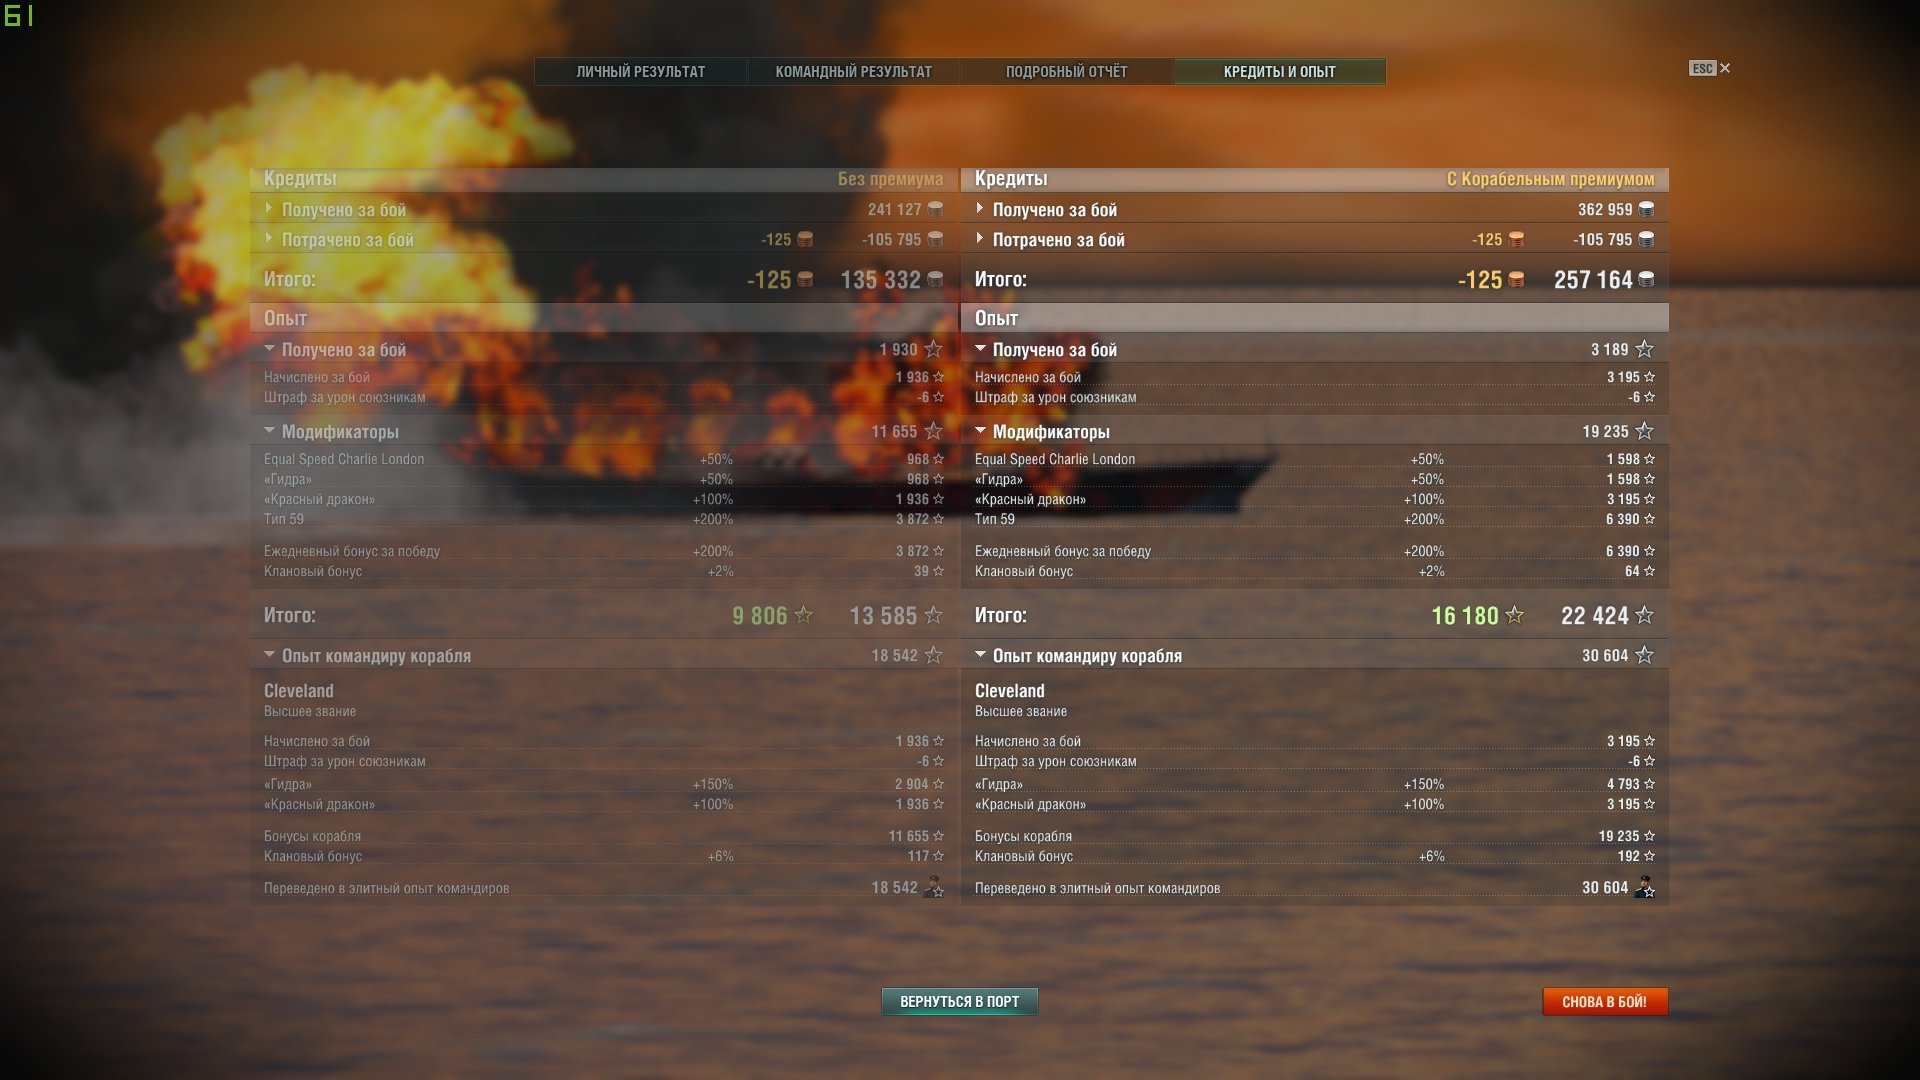Open 'Командный результат' tab
The height and width of the screenshot is (1080, 1920).
pos(854,71)
